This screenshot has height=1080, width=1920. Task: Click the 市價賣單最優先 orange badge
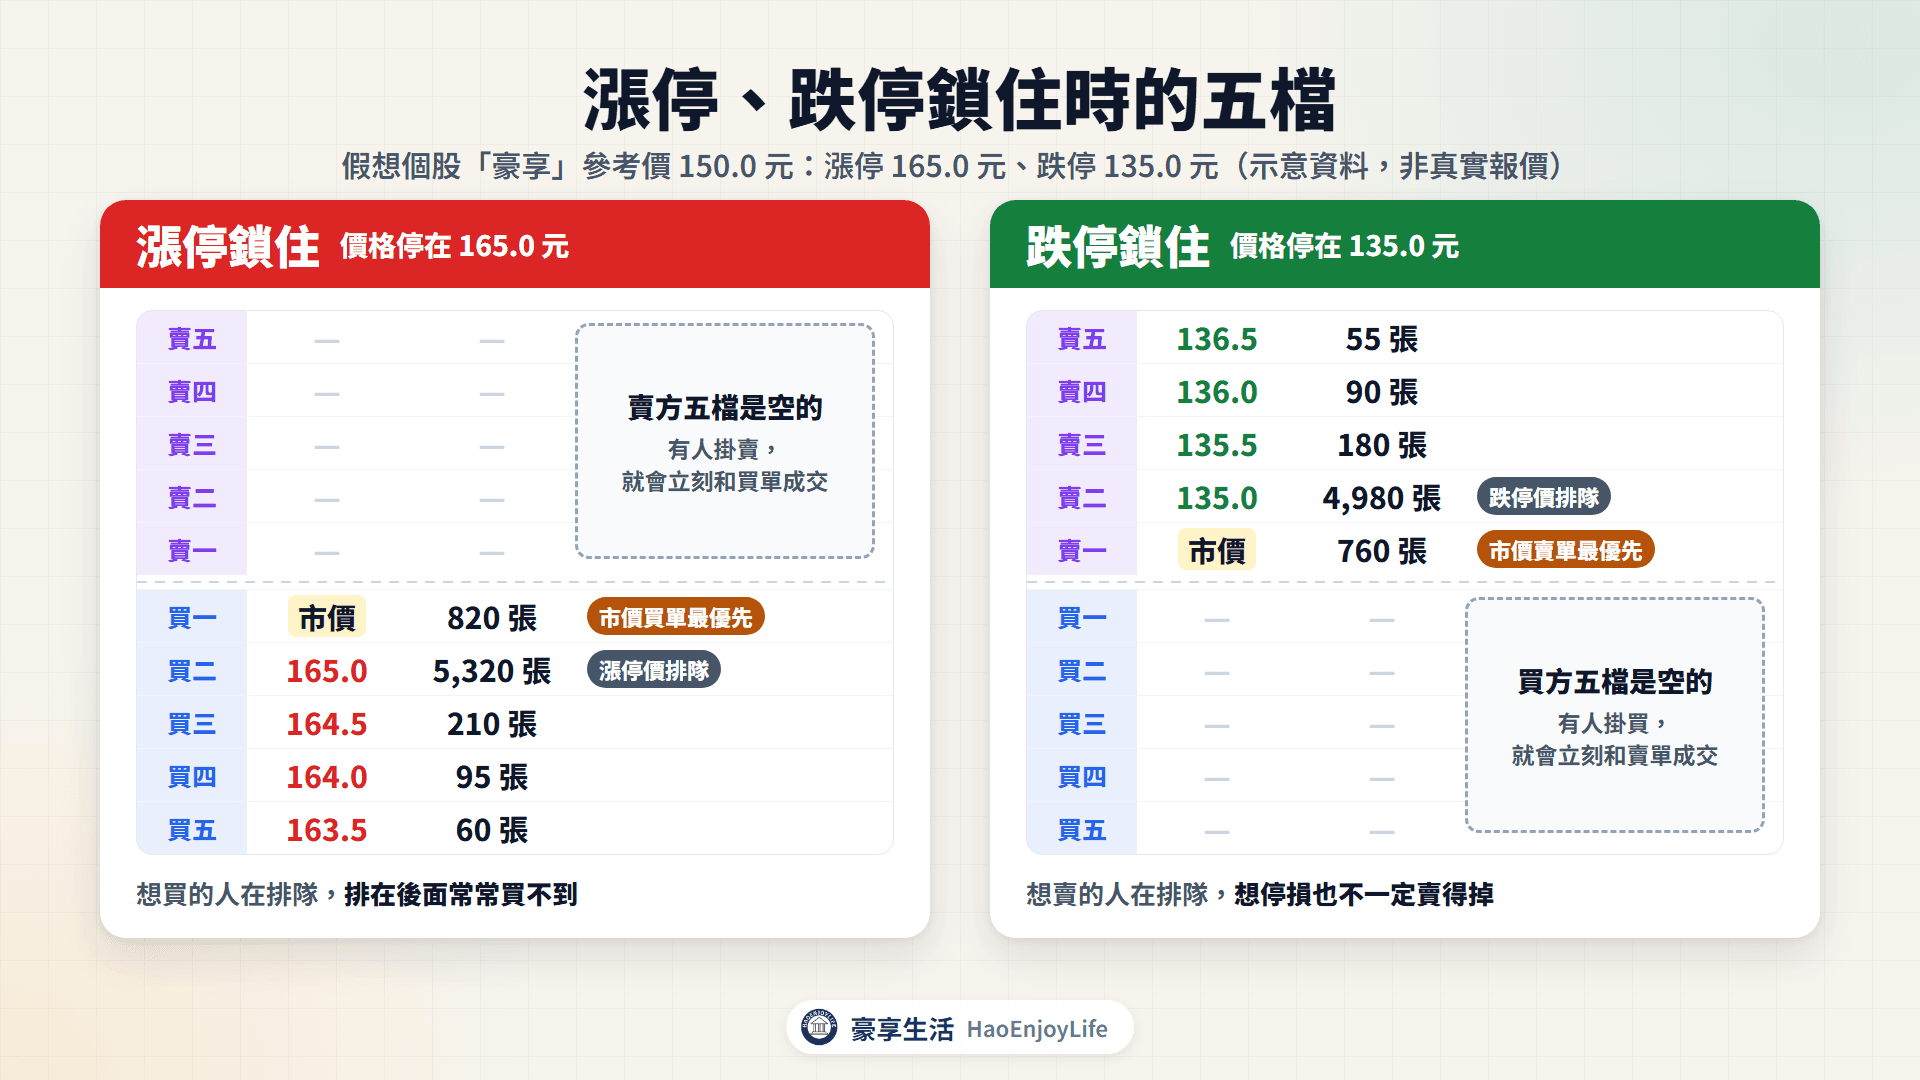[1565, 551]
